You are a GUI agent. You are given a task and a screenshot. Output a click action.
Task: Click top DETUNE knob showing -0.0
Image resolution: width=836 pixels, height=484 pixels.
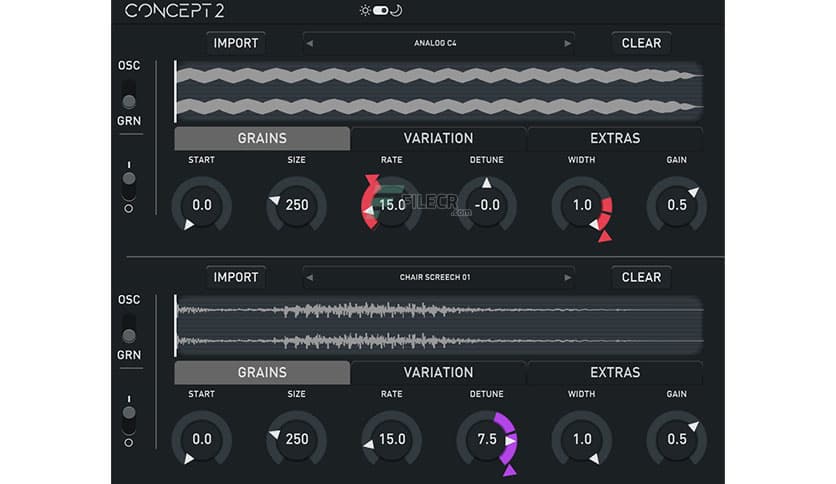point(487,205)
